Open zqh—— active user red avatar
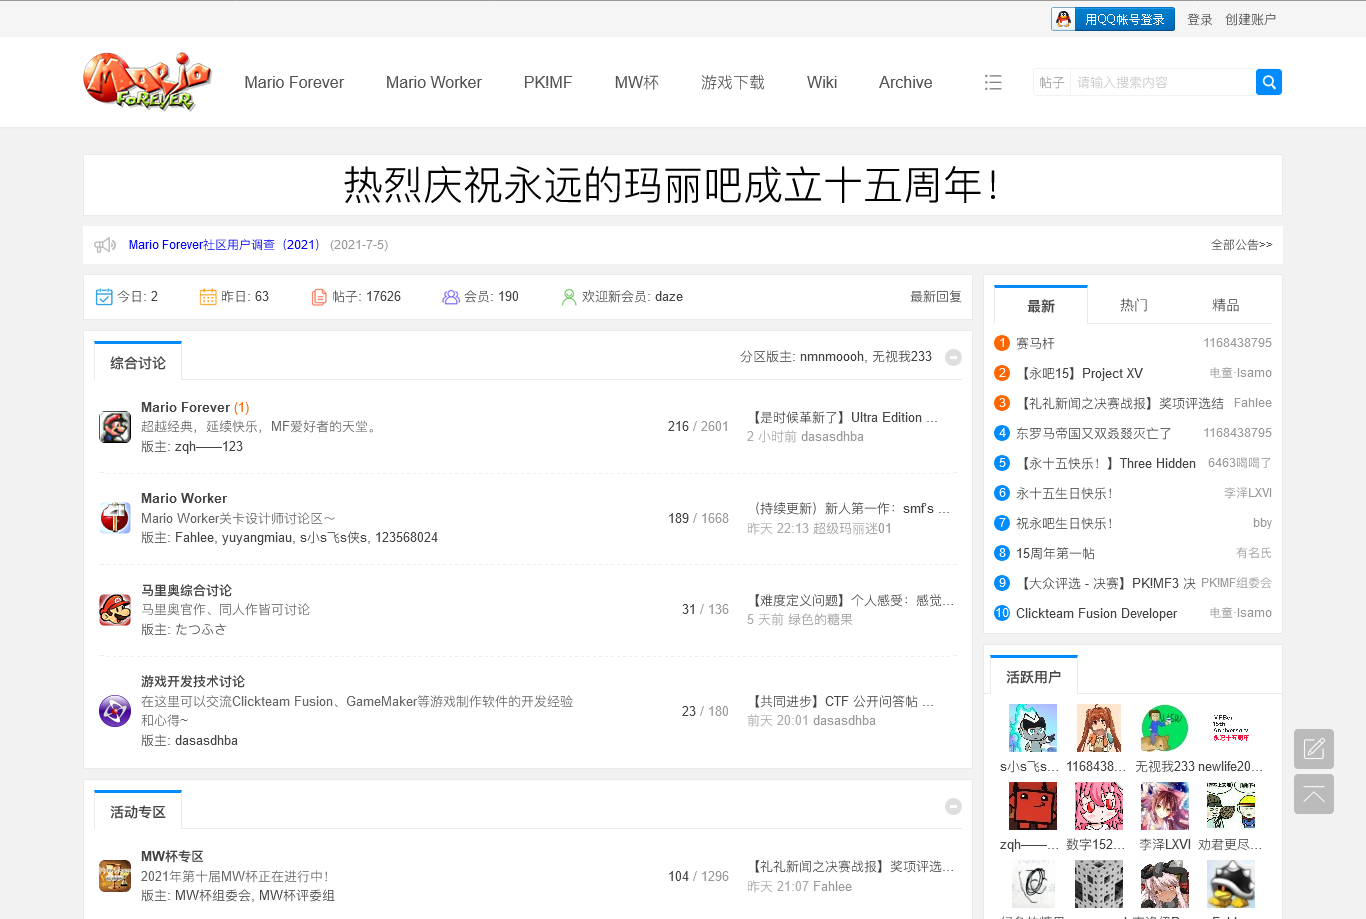This screenshot has height=919, width=1366. [1033, 806]
